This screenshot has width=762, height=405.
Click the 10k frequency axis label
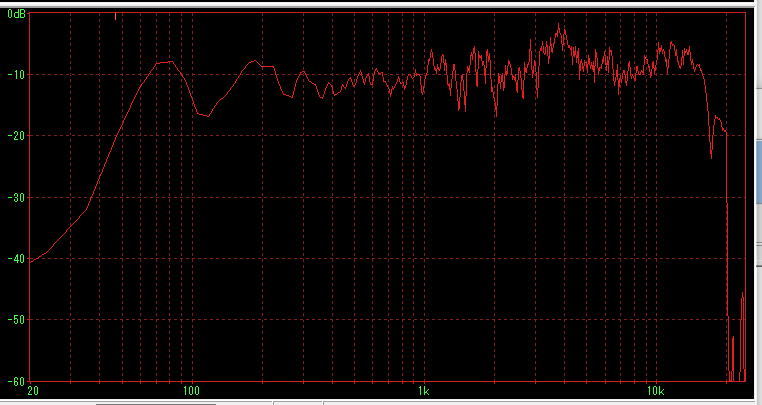click(x=656, y=391)
